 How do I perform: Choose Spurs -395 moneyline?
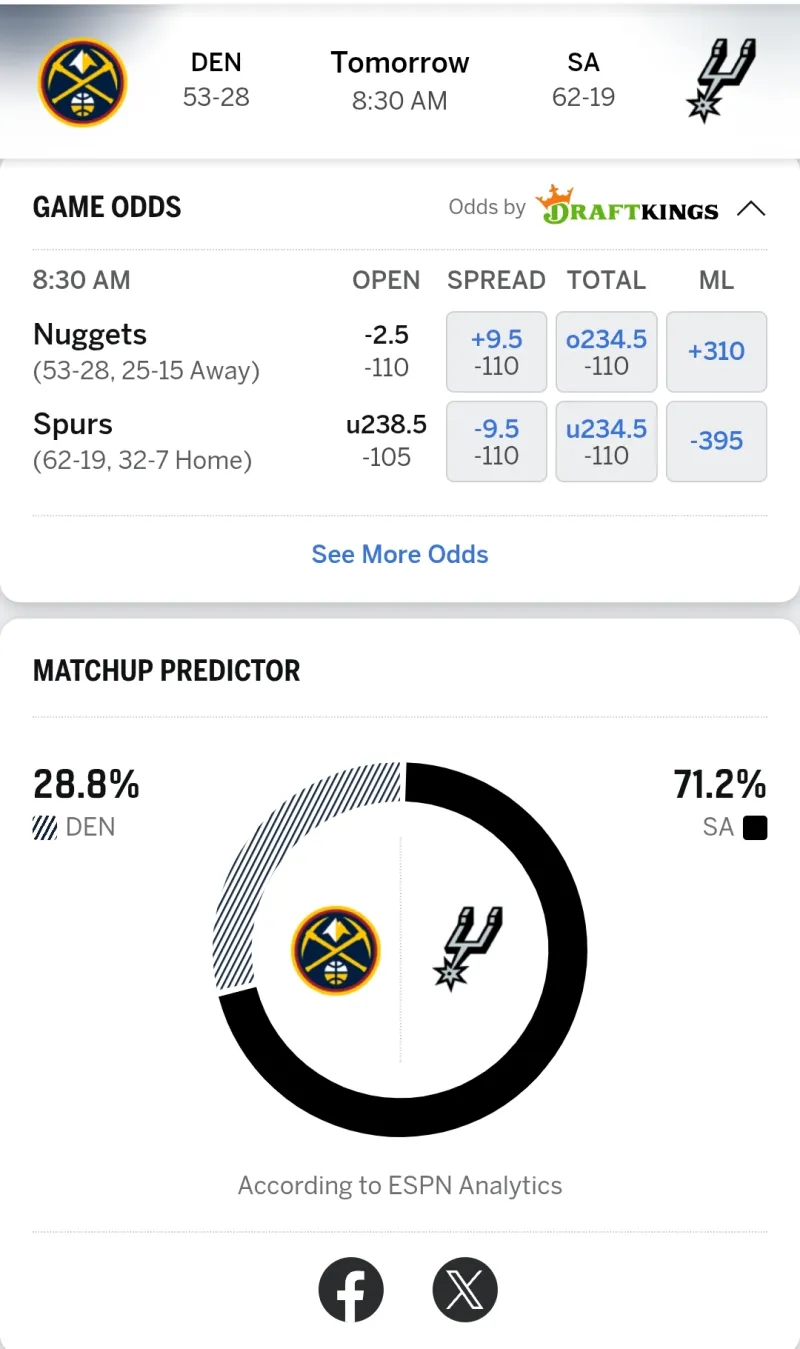[x=716, y=442]
